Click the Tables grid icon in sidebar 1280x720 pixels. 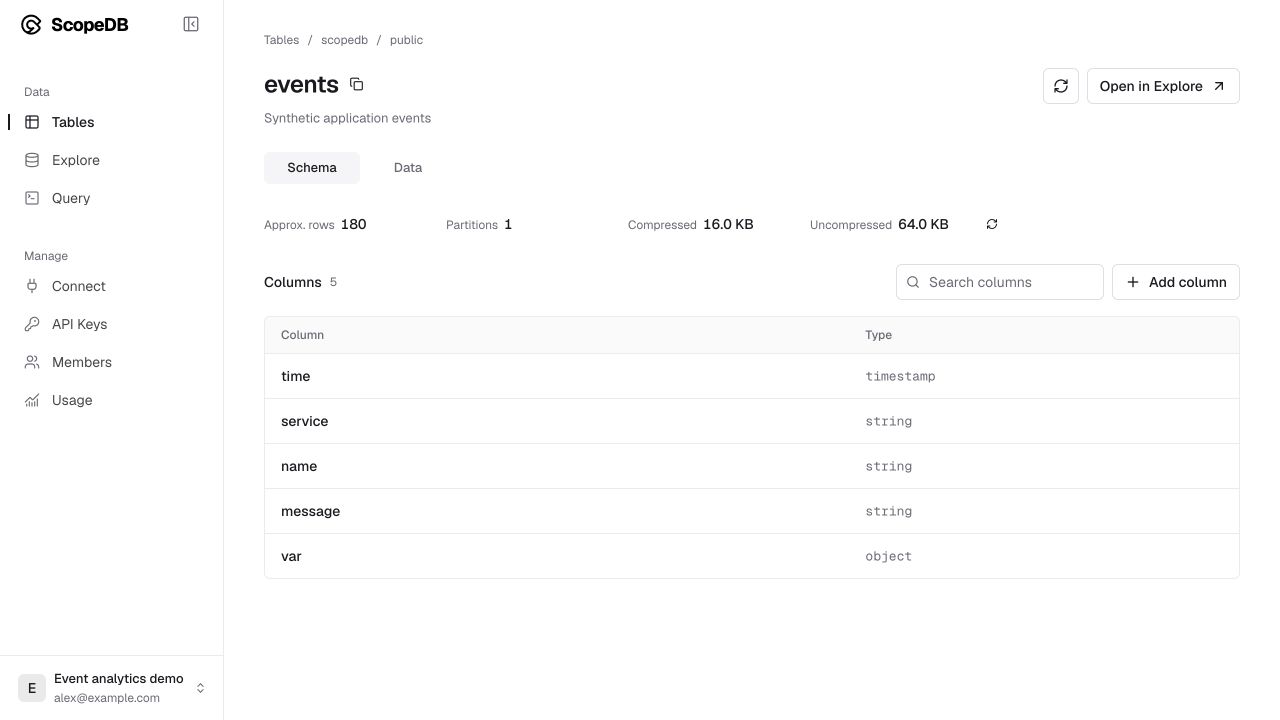coord(32,122)
